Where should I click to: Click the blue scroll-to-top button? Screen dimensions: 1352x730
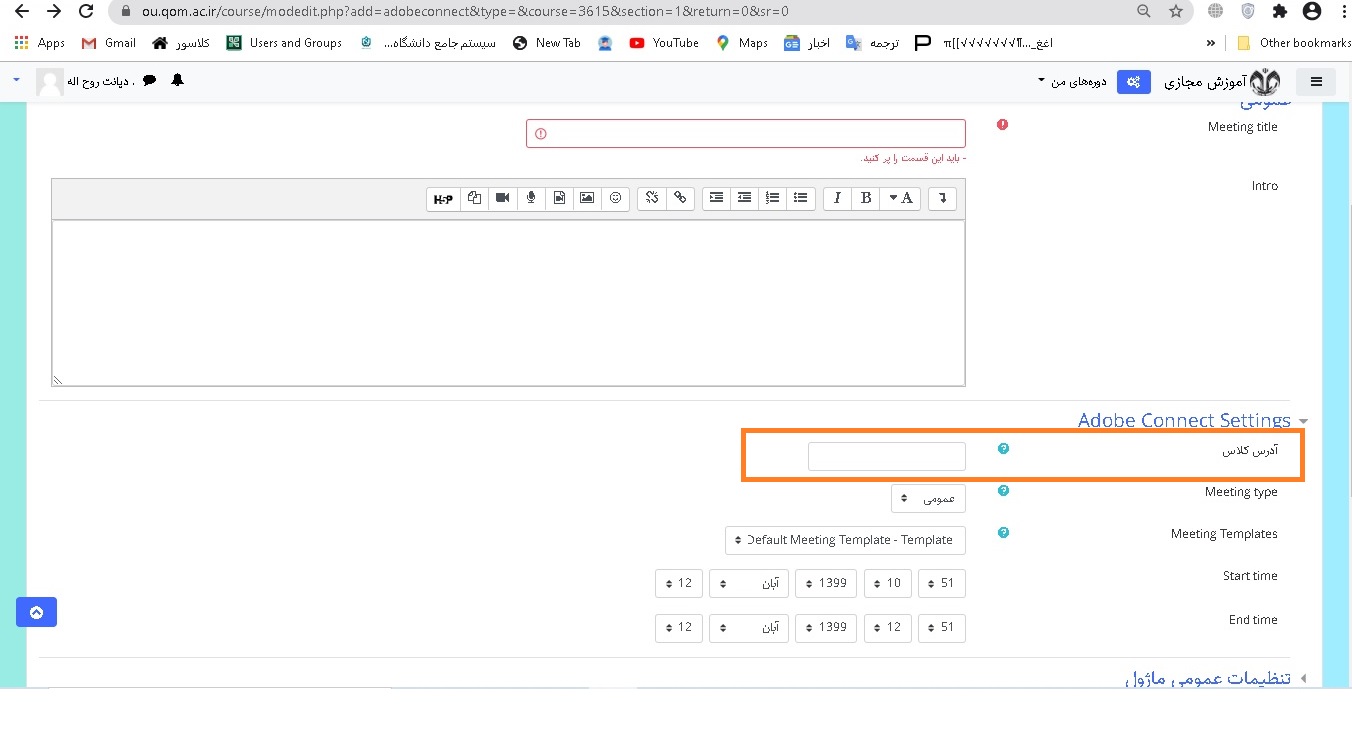click(36, 612)
